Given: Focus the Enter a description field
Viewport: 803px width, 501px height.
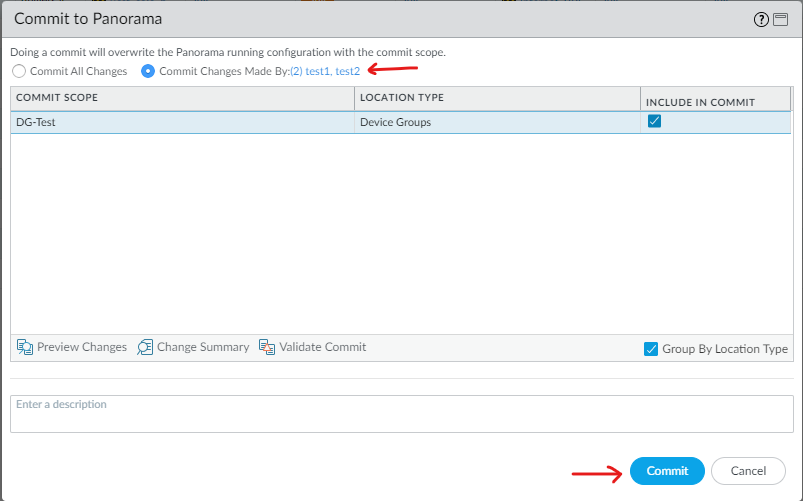Looking at the screenshot, I should [402, 414].
